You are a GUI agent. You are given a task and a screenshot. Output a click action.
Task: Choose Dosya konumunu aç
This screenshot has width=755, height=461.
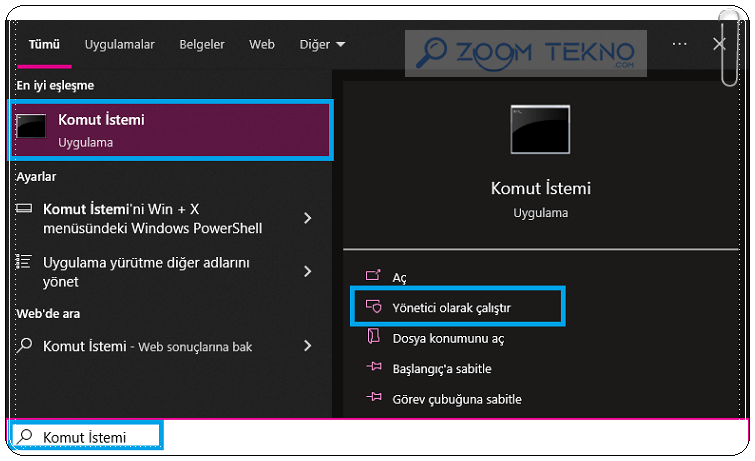point(448,339)
